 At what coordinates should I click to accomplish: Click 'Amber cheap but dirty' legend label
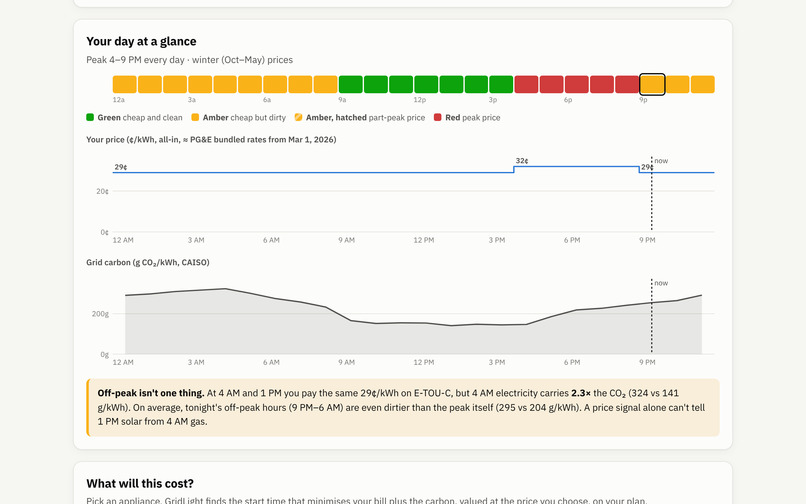(x=244, y=118)
